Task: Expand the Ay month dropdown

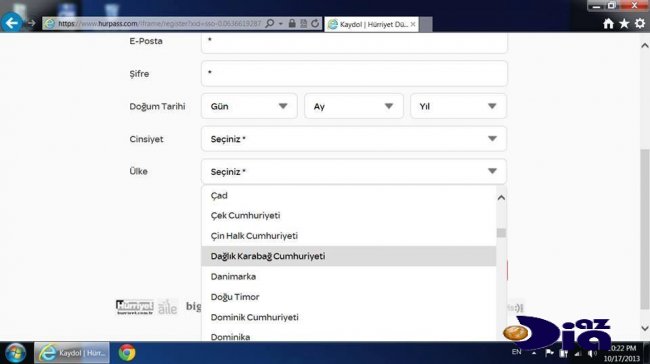Action: tap(354, 106)
